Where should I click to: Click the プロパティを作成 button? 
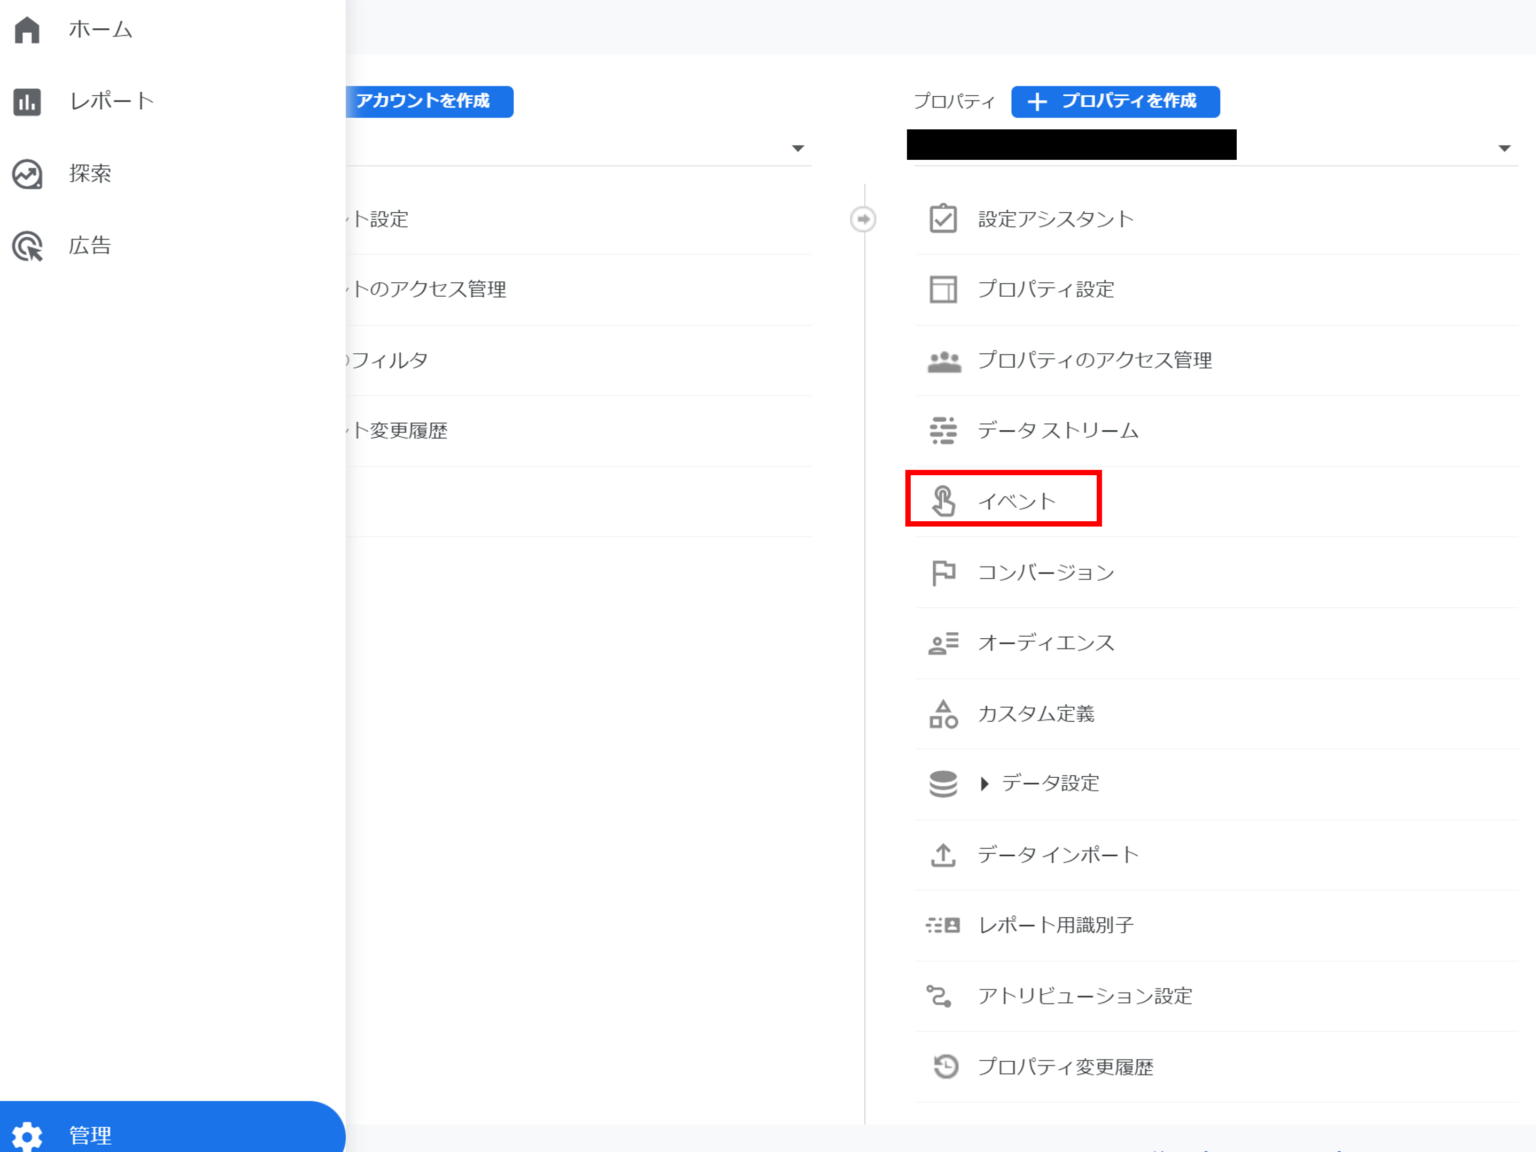point(1115,101)
